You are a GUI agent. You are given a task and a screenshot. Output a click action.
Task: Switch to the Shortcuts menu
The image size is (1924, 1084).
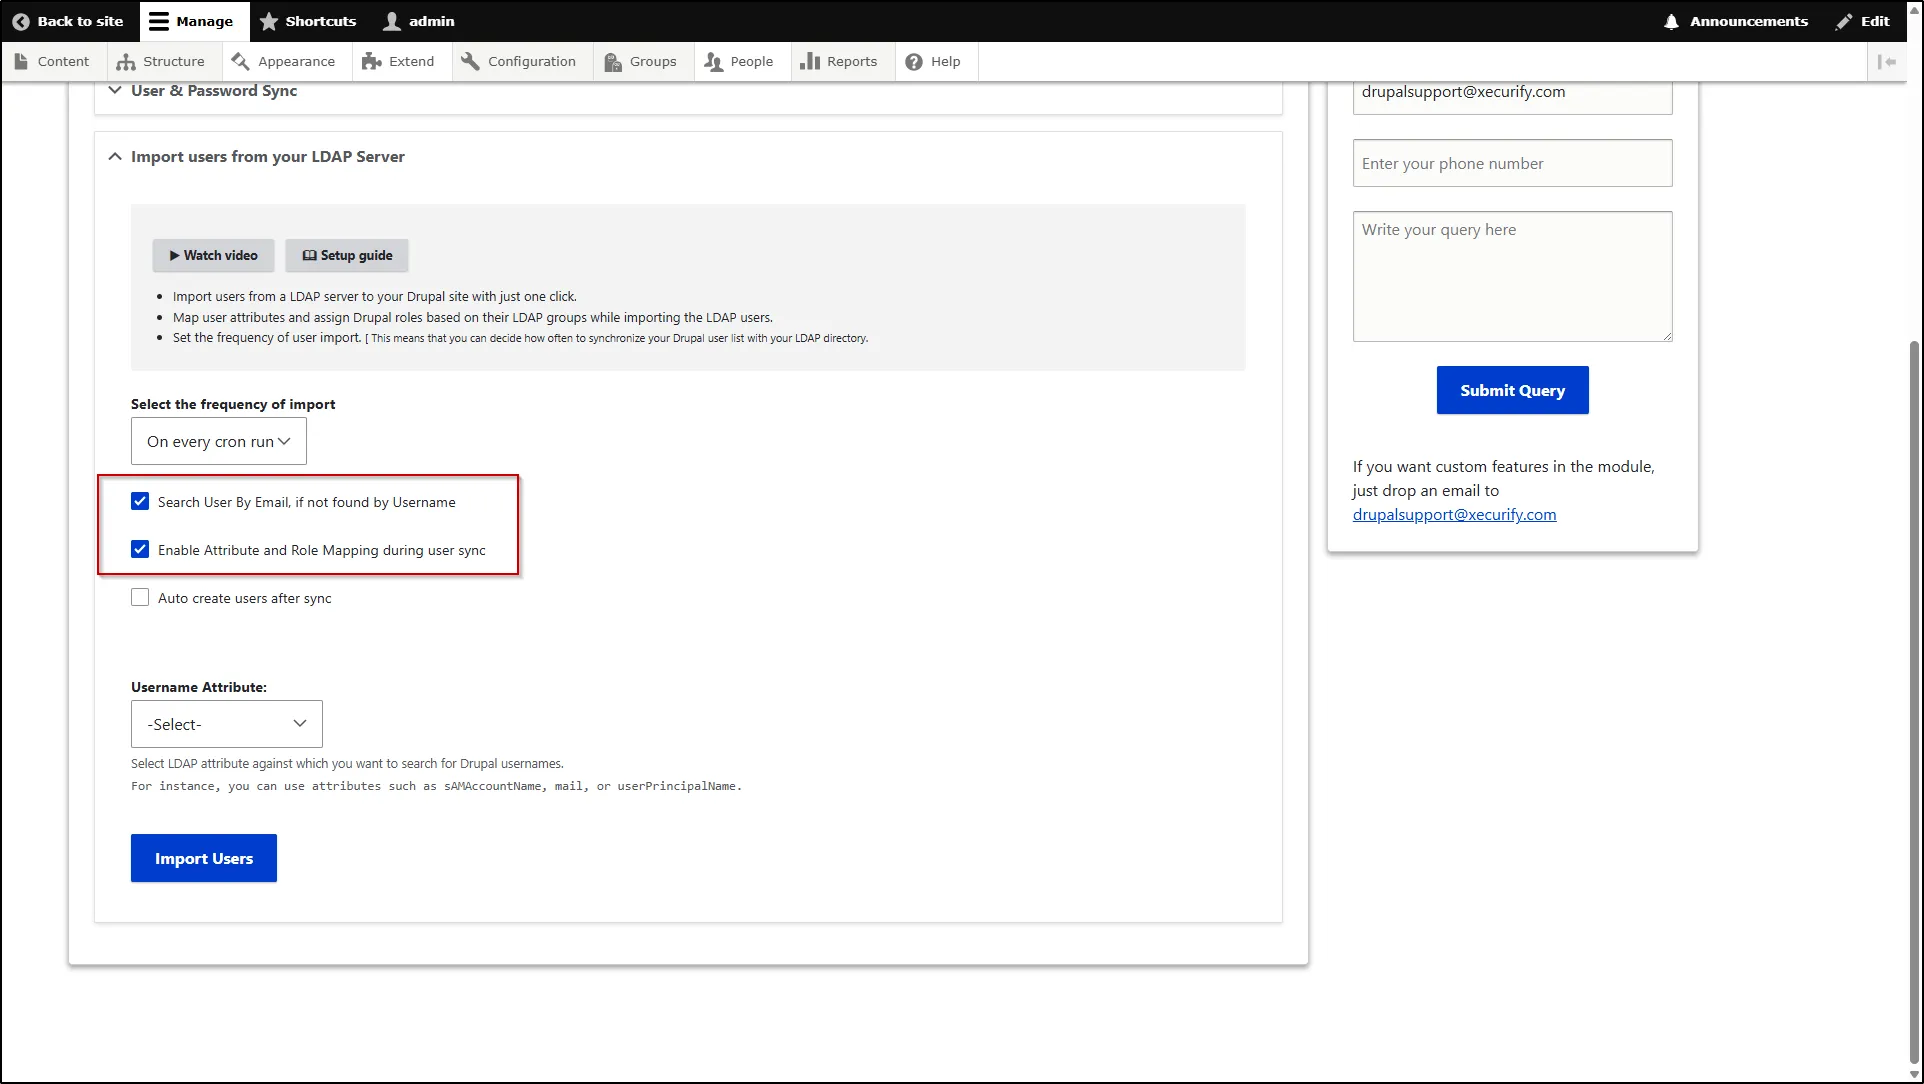[308, 20]
